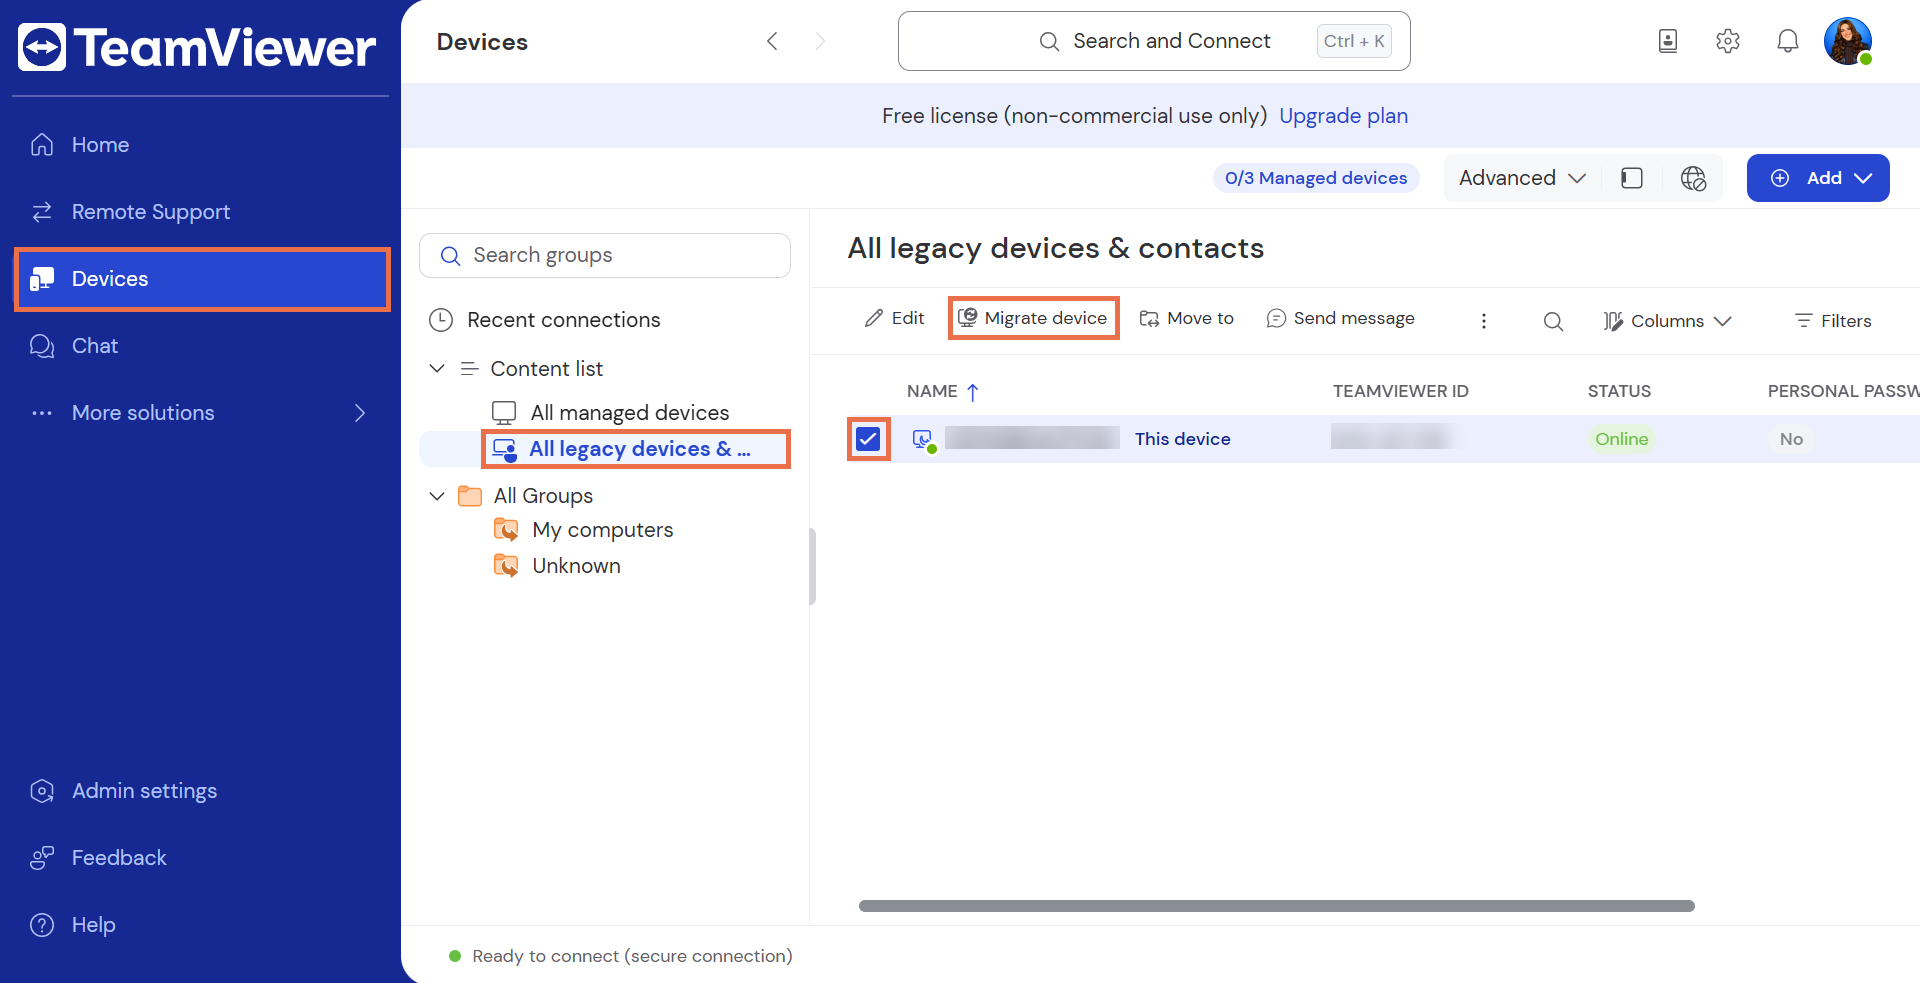This screenshot has width=1920, height=983.
Task: Open Chat in the sidebar
Action: [200, 346]
